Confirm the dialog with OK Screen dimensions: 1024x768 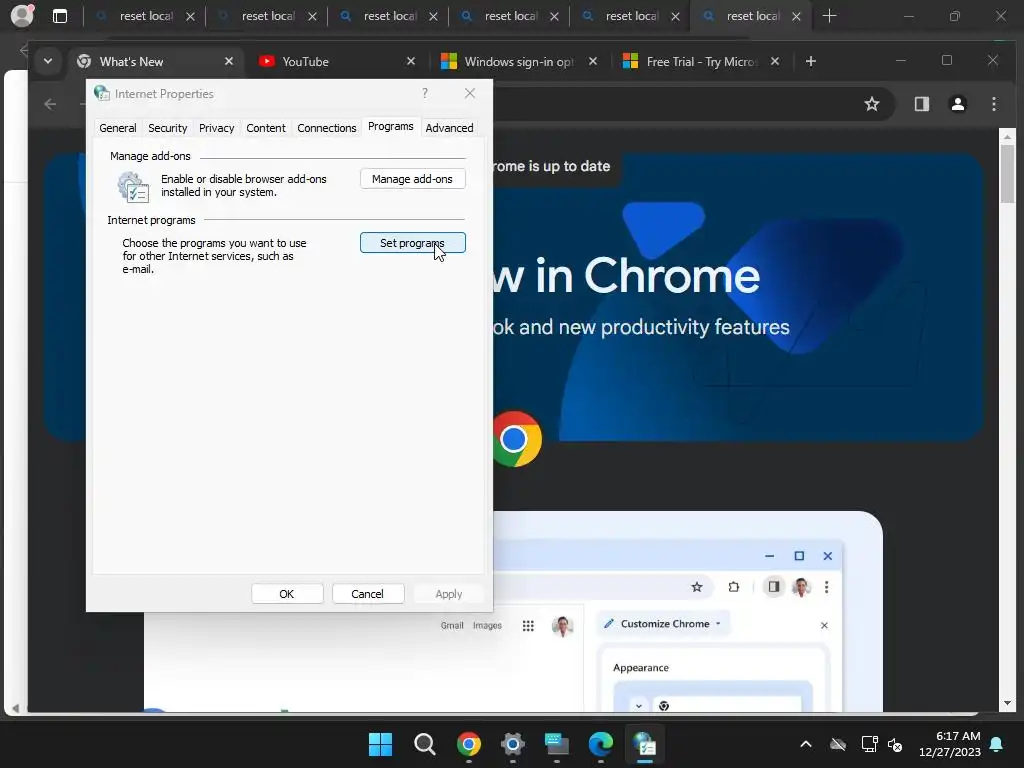[287, 594]
